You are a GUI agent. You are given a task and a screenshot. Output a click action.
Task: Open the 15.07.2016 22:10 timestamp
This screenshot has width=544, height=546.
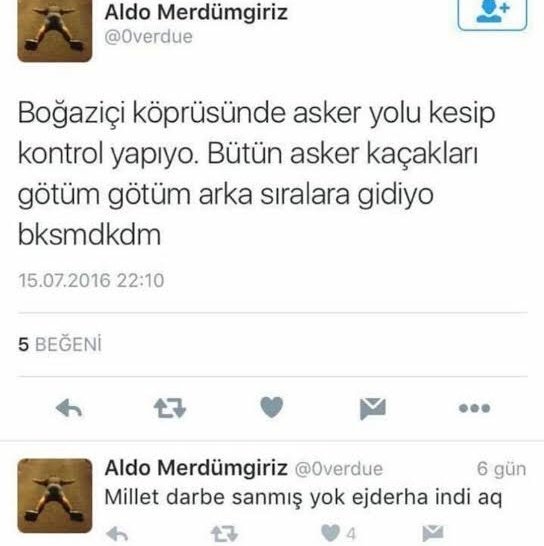point(91,281)
